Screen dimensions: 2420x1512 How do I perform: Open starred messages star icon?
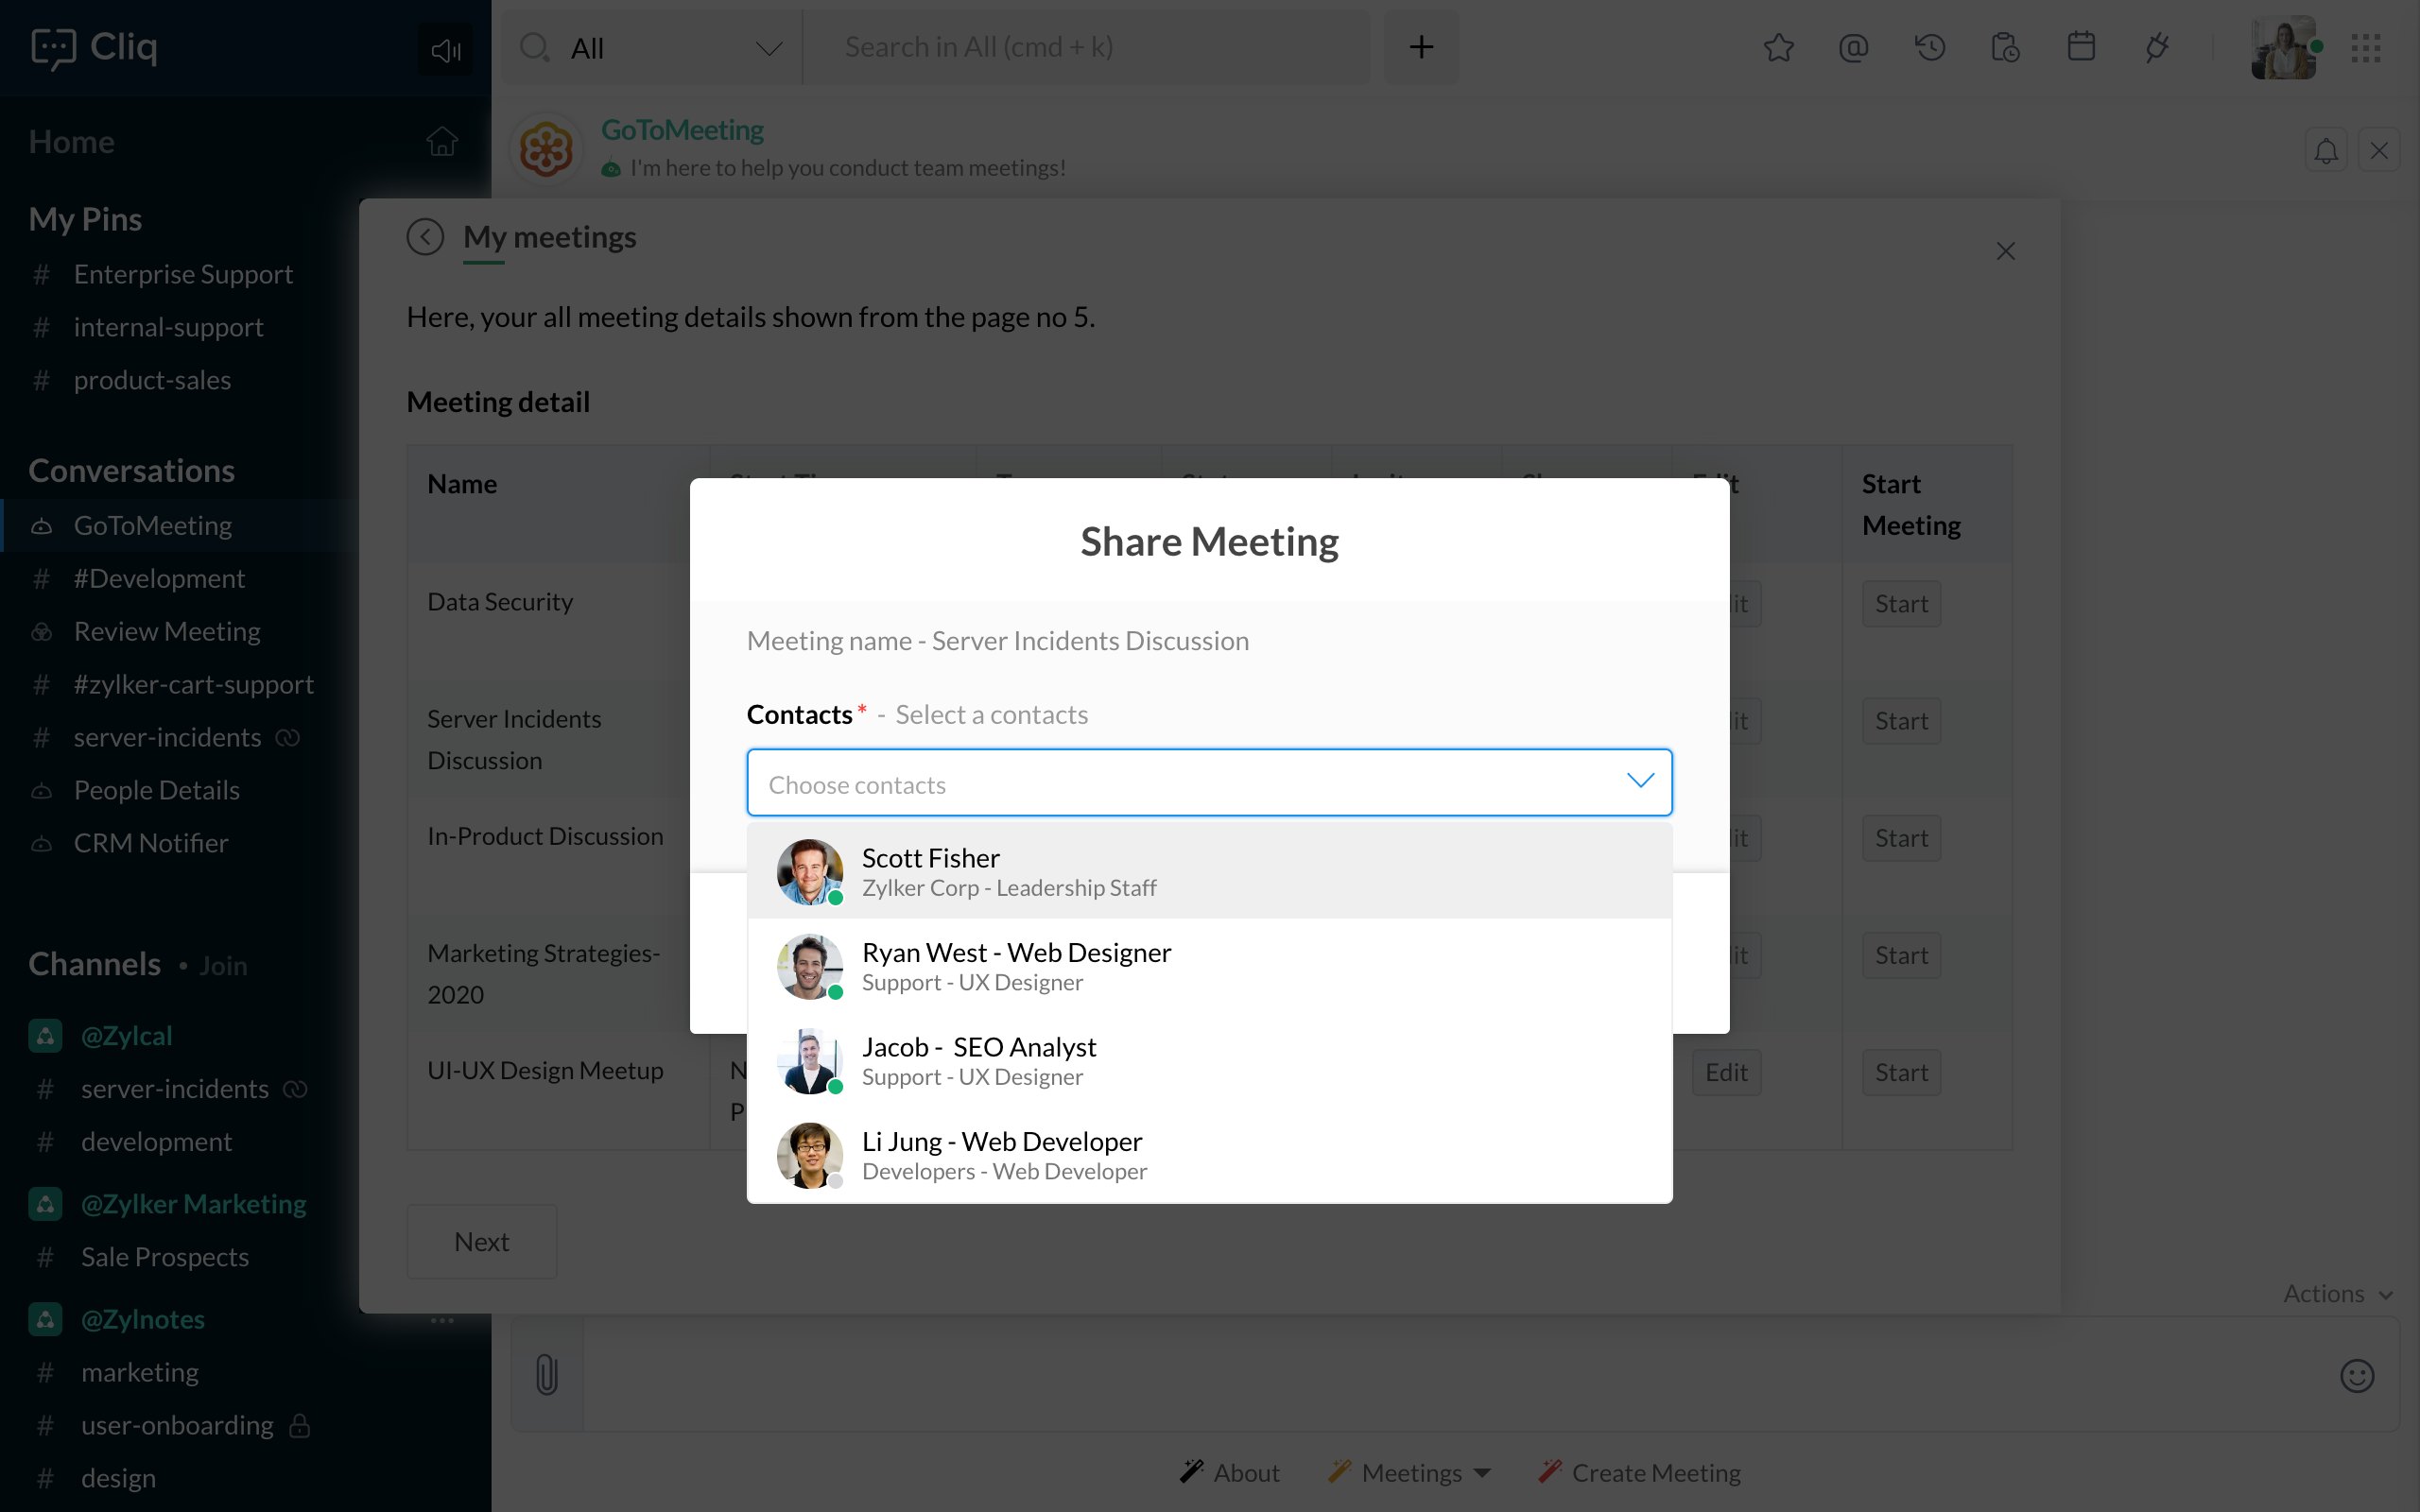click(1778, 47)
